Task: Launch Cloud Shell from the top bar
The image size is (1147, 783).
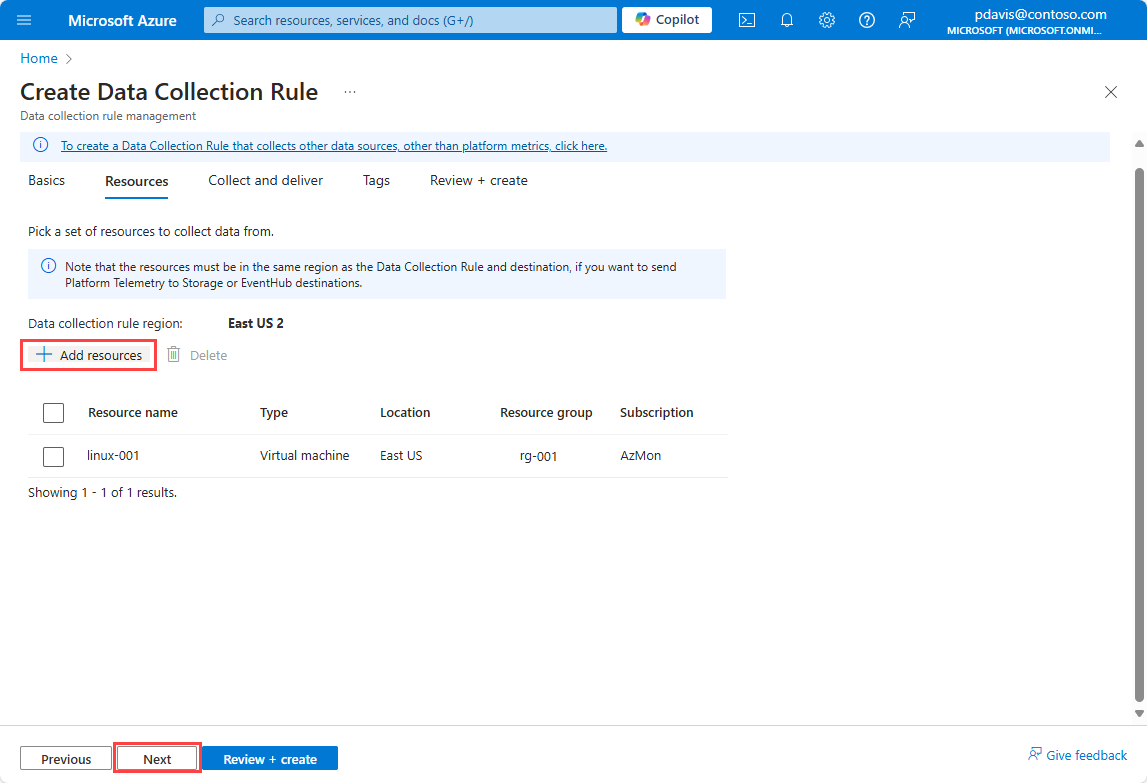Action: point(747,20)
